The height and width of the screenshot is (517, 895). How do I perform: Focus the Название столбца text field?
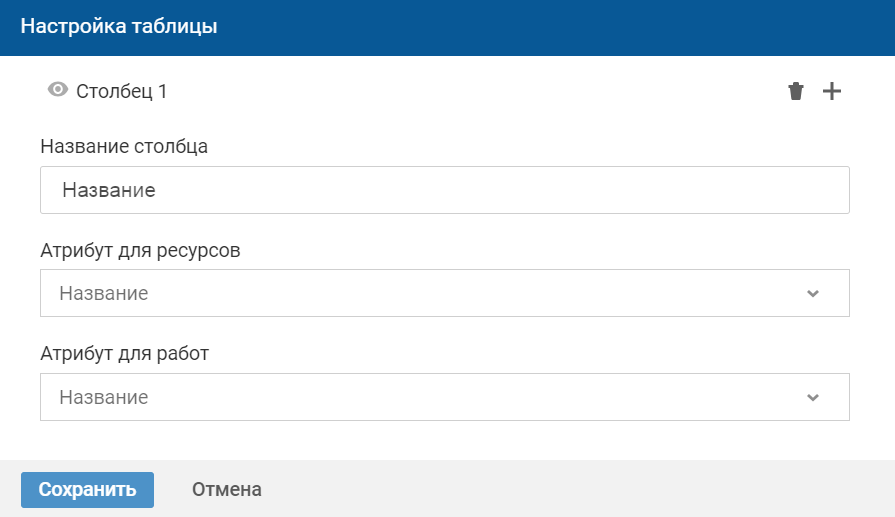coord(445,190)
